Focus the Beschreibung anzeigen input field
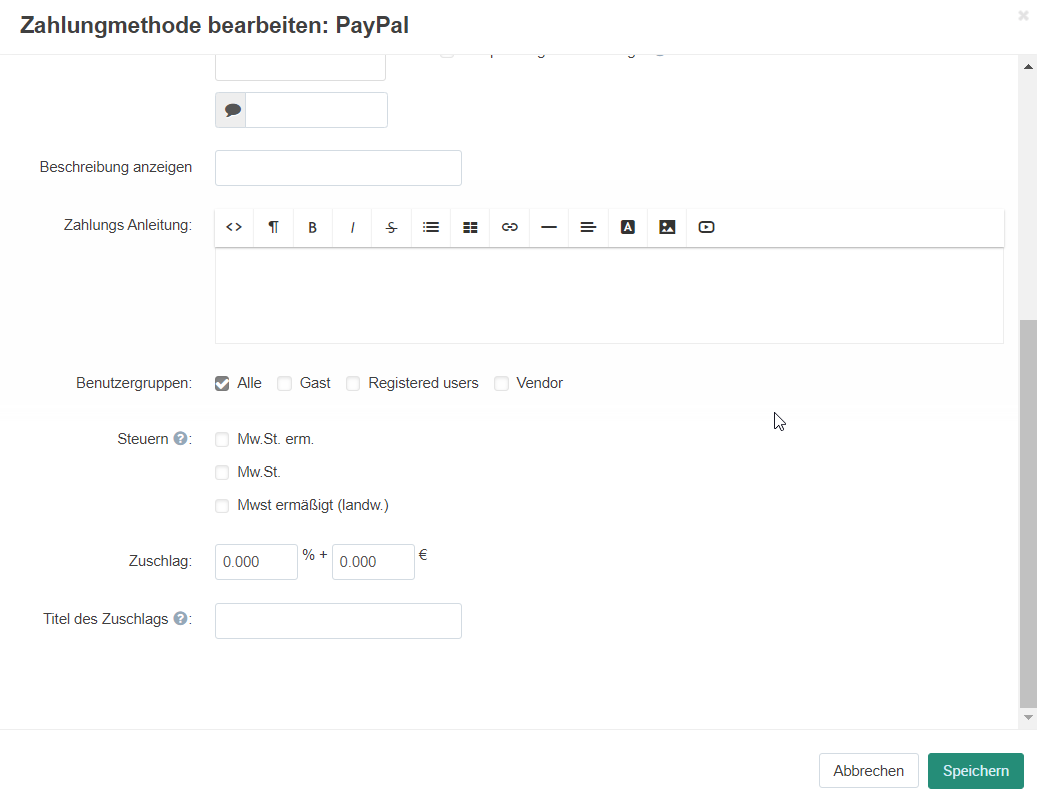Screen dimensions: 1037x810 point(338,168)
